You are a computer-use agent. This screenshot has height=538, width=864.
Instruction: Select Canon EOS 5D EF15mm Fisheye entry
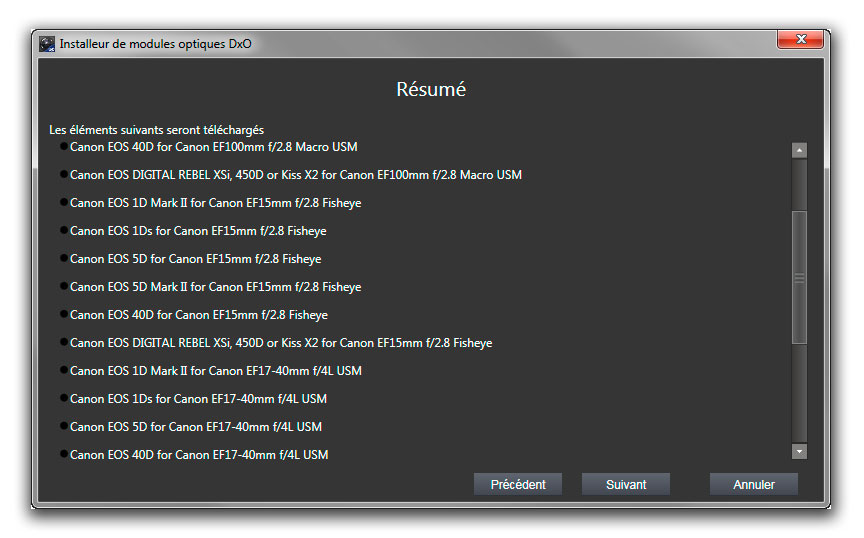(x=196, y=259)
